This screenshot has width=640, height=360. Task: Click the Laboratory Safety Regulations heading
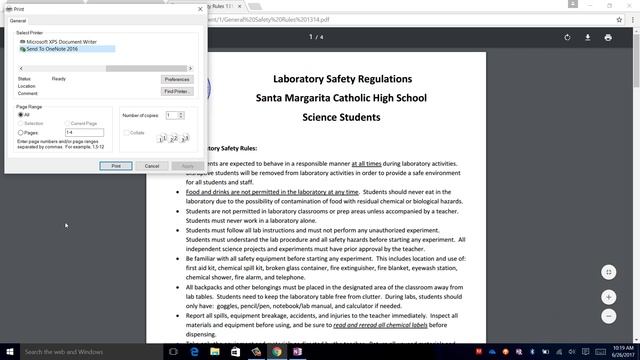pos(342,79)
